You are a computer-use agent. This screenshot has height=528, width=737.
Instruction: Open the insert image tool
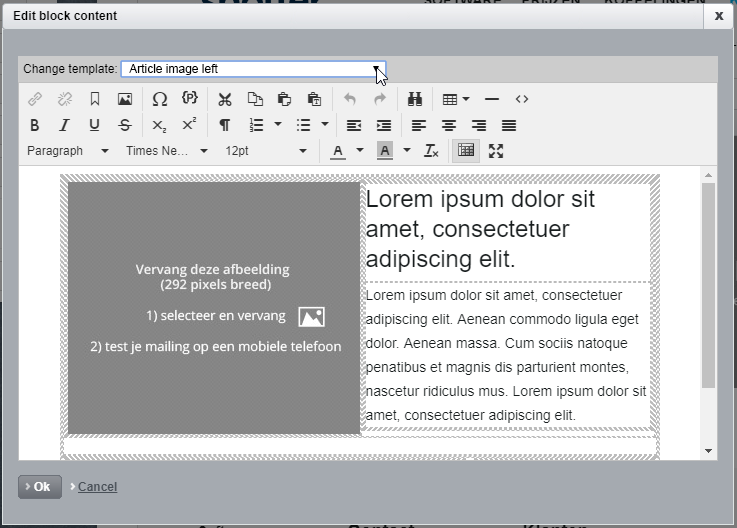click(125, 99)
